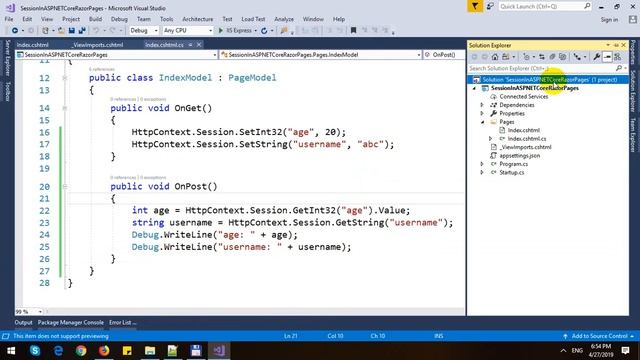Click the Save All toolbar icon

pyautogui.click(x=82, y=31)
